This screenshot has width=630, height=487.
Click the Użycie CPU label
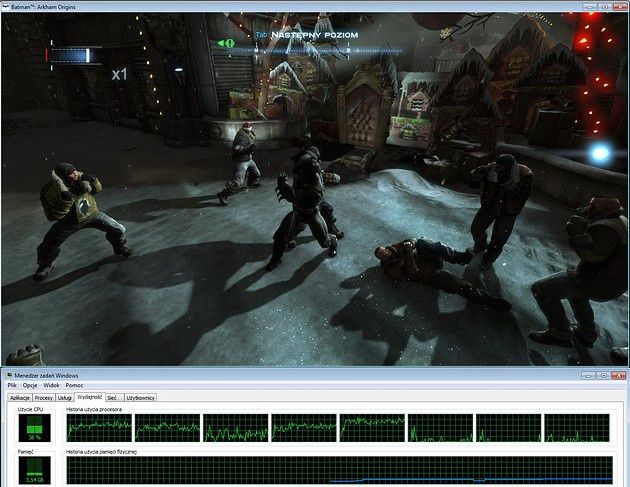[30, 409]
